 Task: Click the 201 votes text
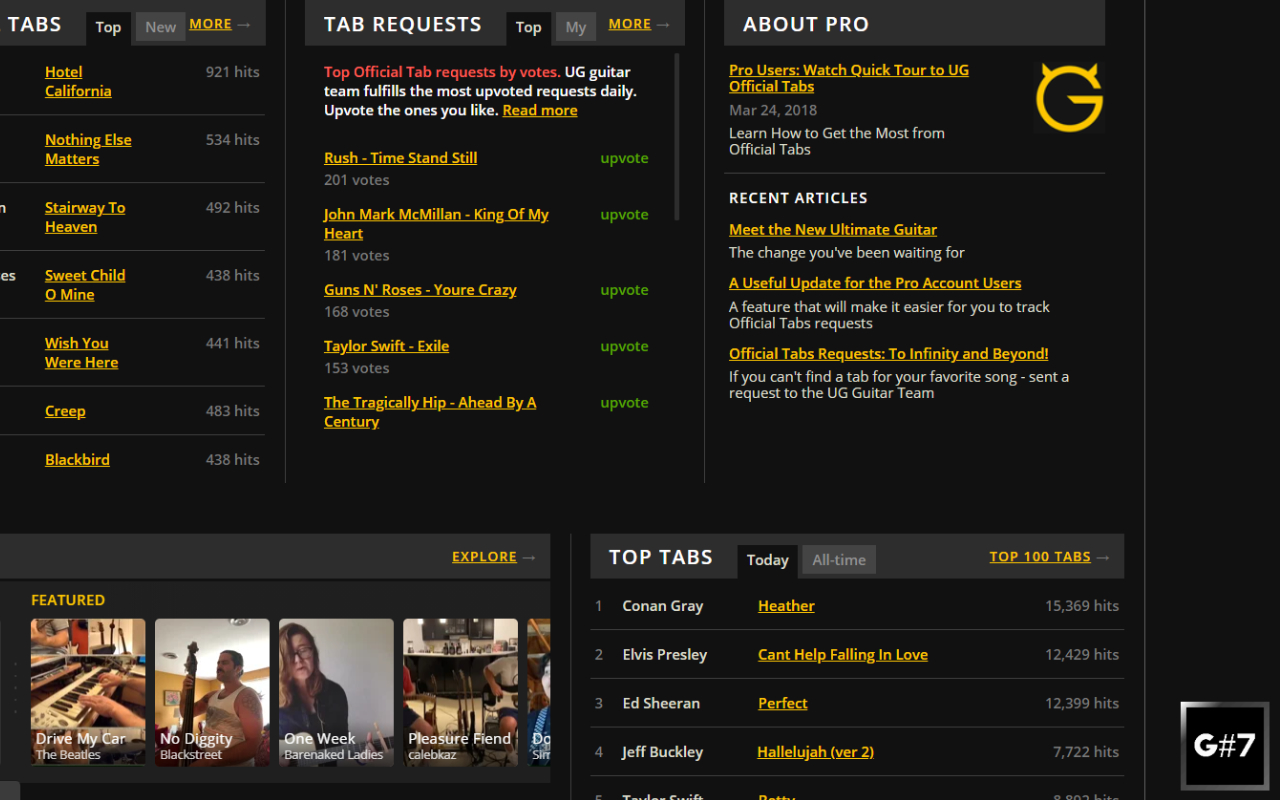(x=356, y=180)
